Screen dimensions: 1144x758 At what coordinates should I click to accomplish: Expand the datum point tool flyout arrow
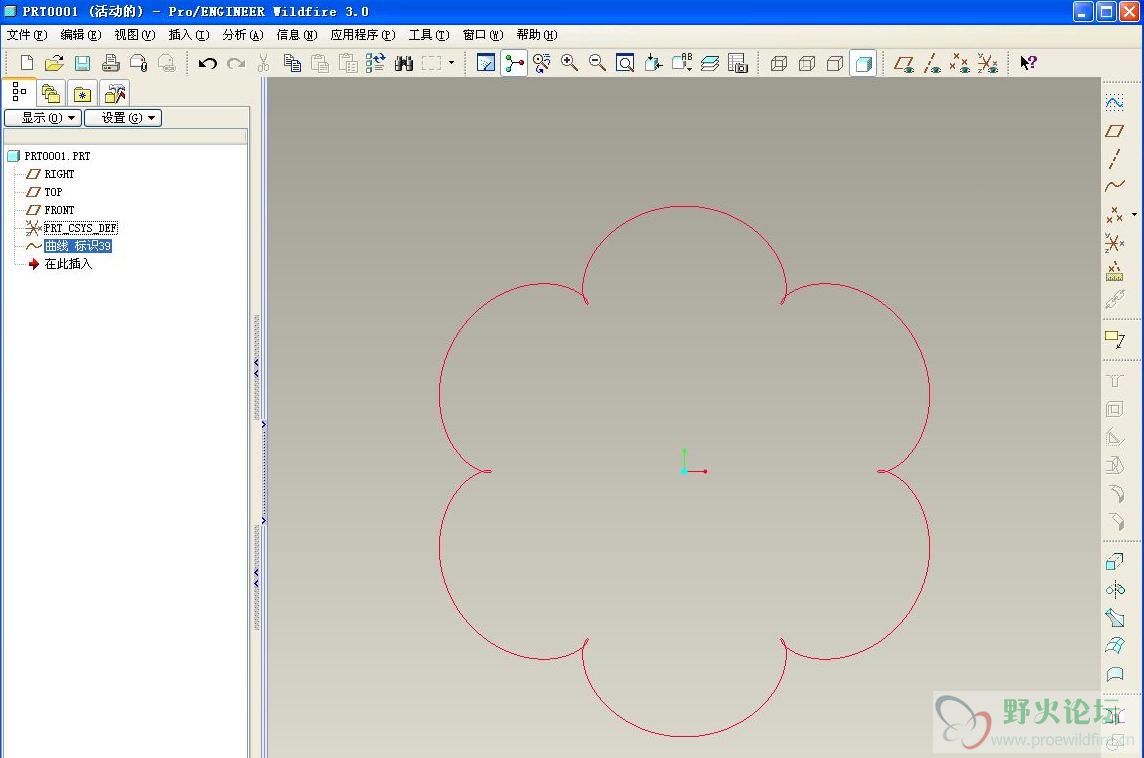[x=1134, y=214]
